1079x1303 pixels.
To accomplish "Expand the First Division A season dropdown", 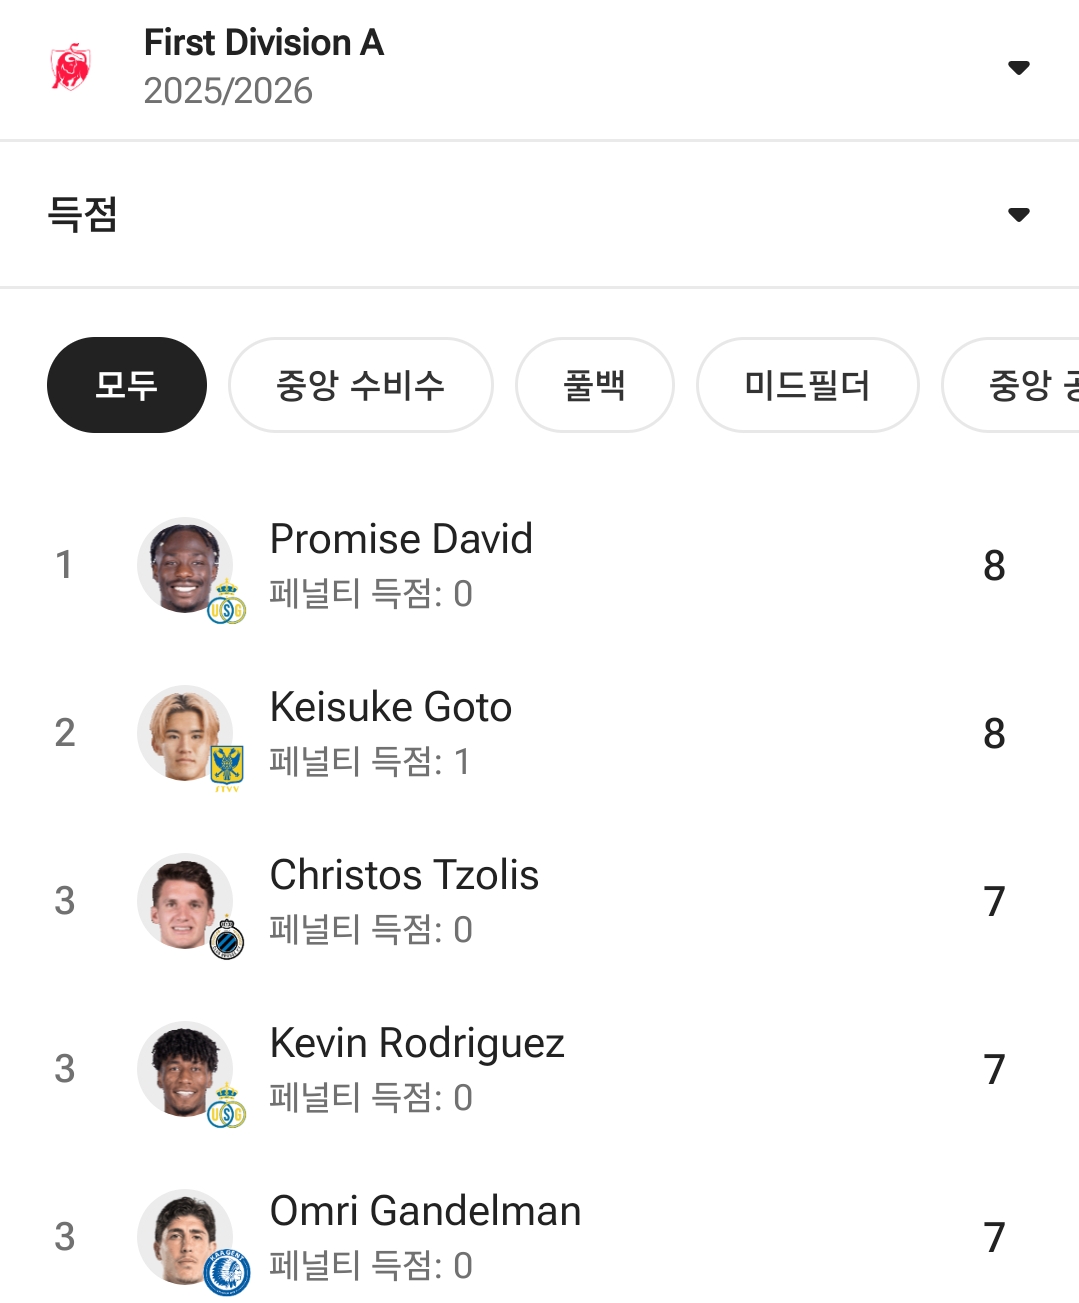I will [x=1018, y=68].
